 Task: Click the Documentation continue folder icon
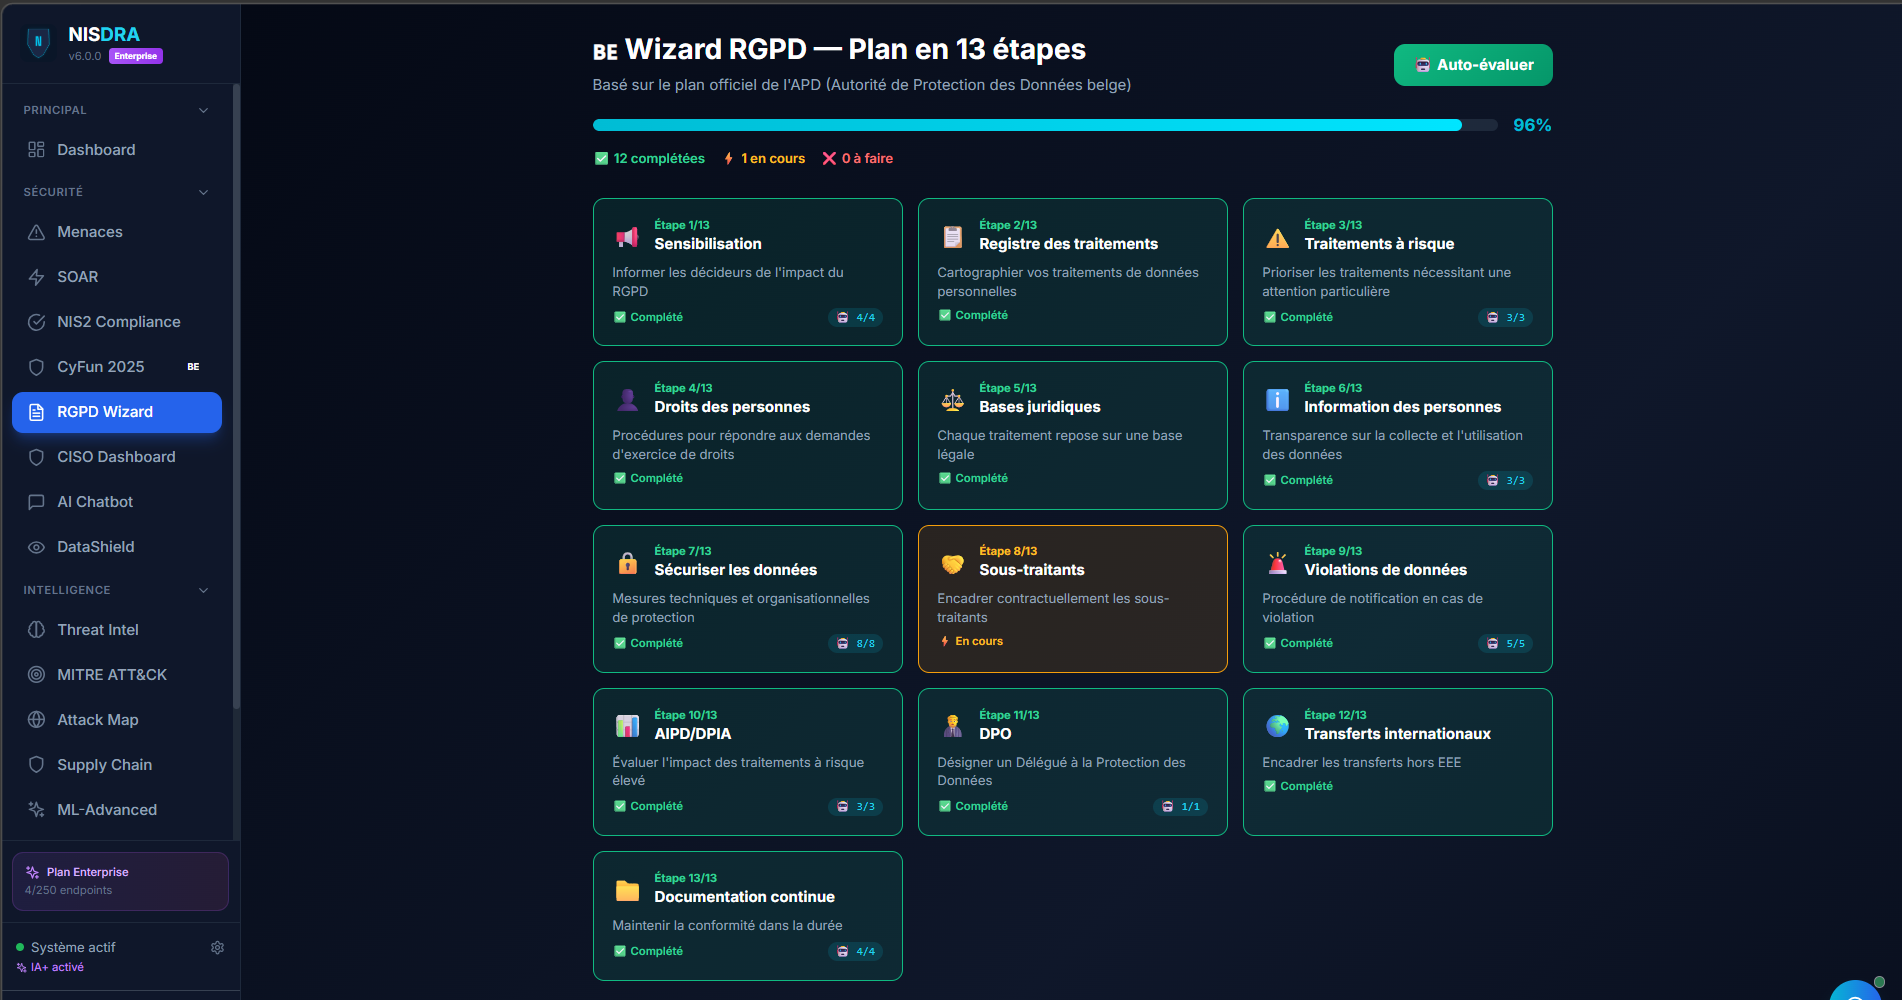click(x=627, y=890)
